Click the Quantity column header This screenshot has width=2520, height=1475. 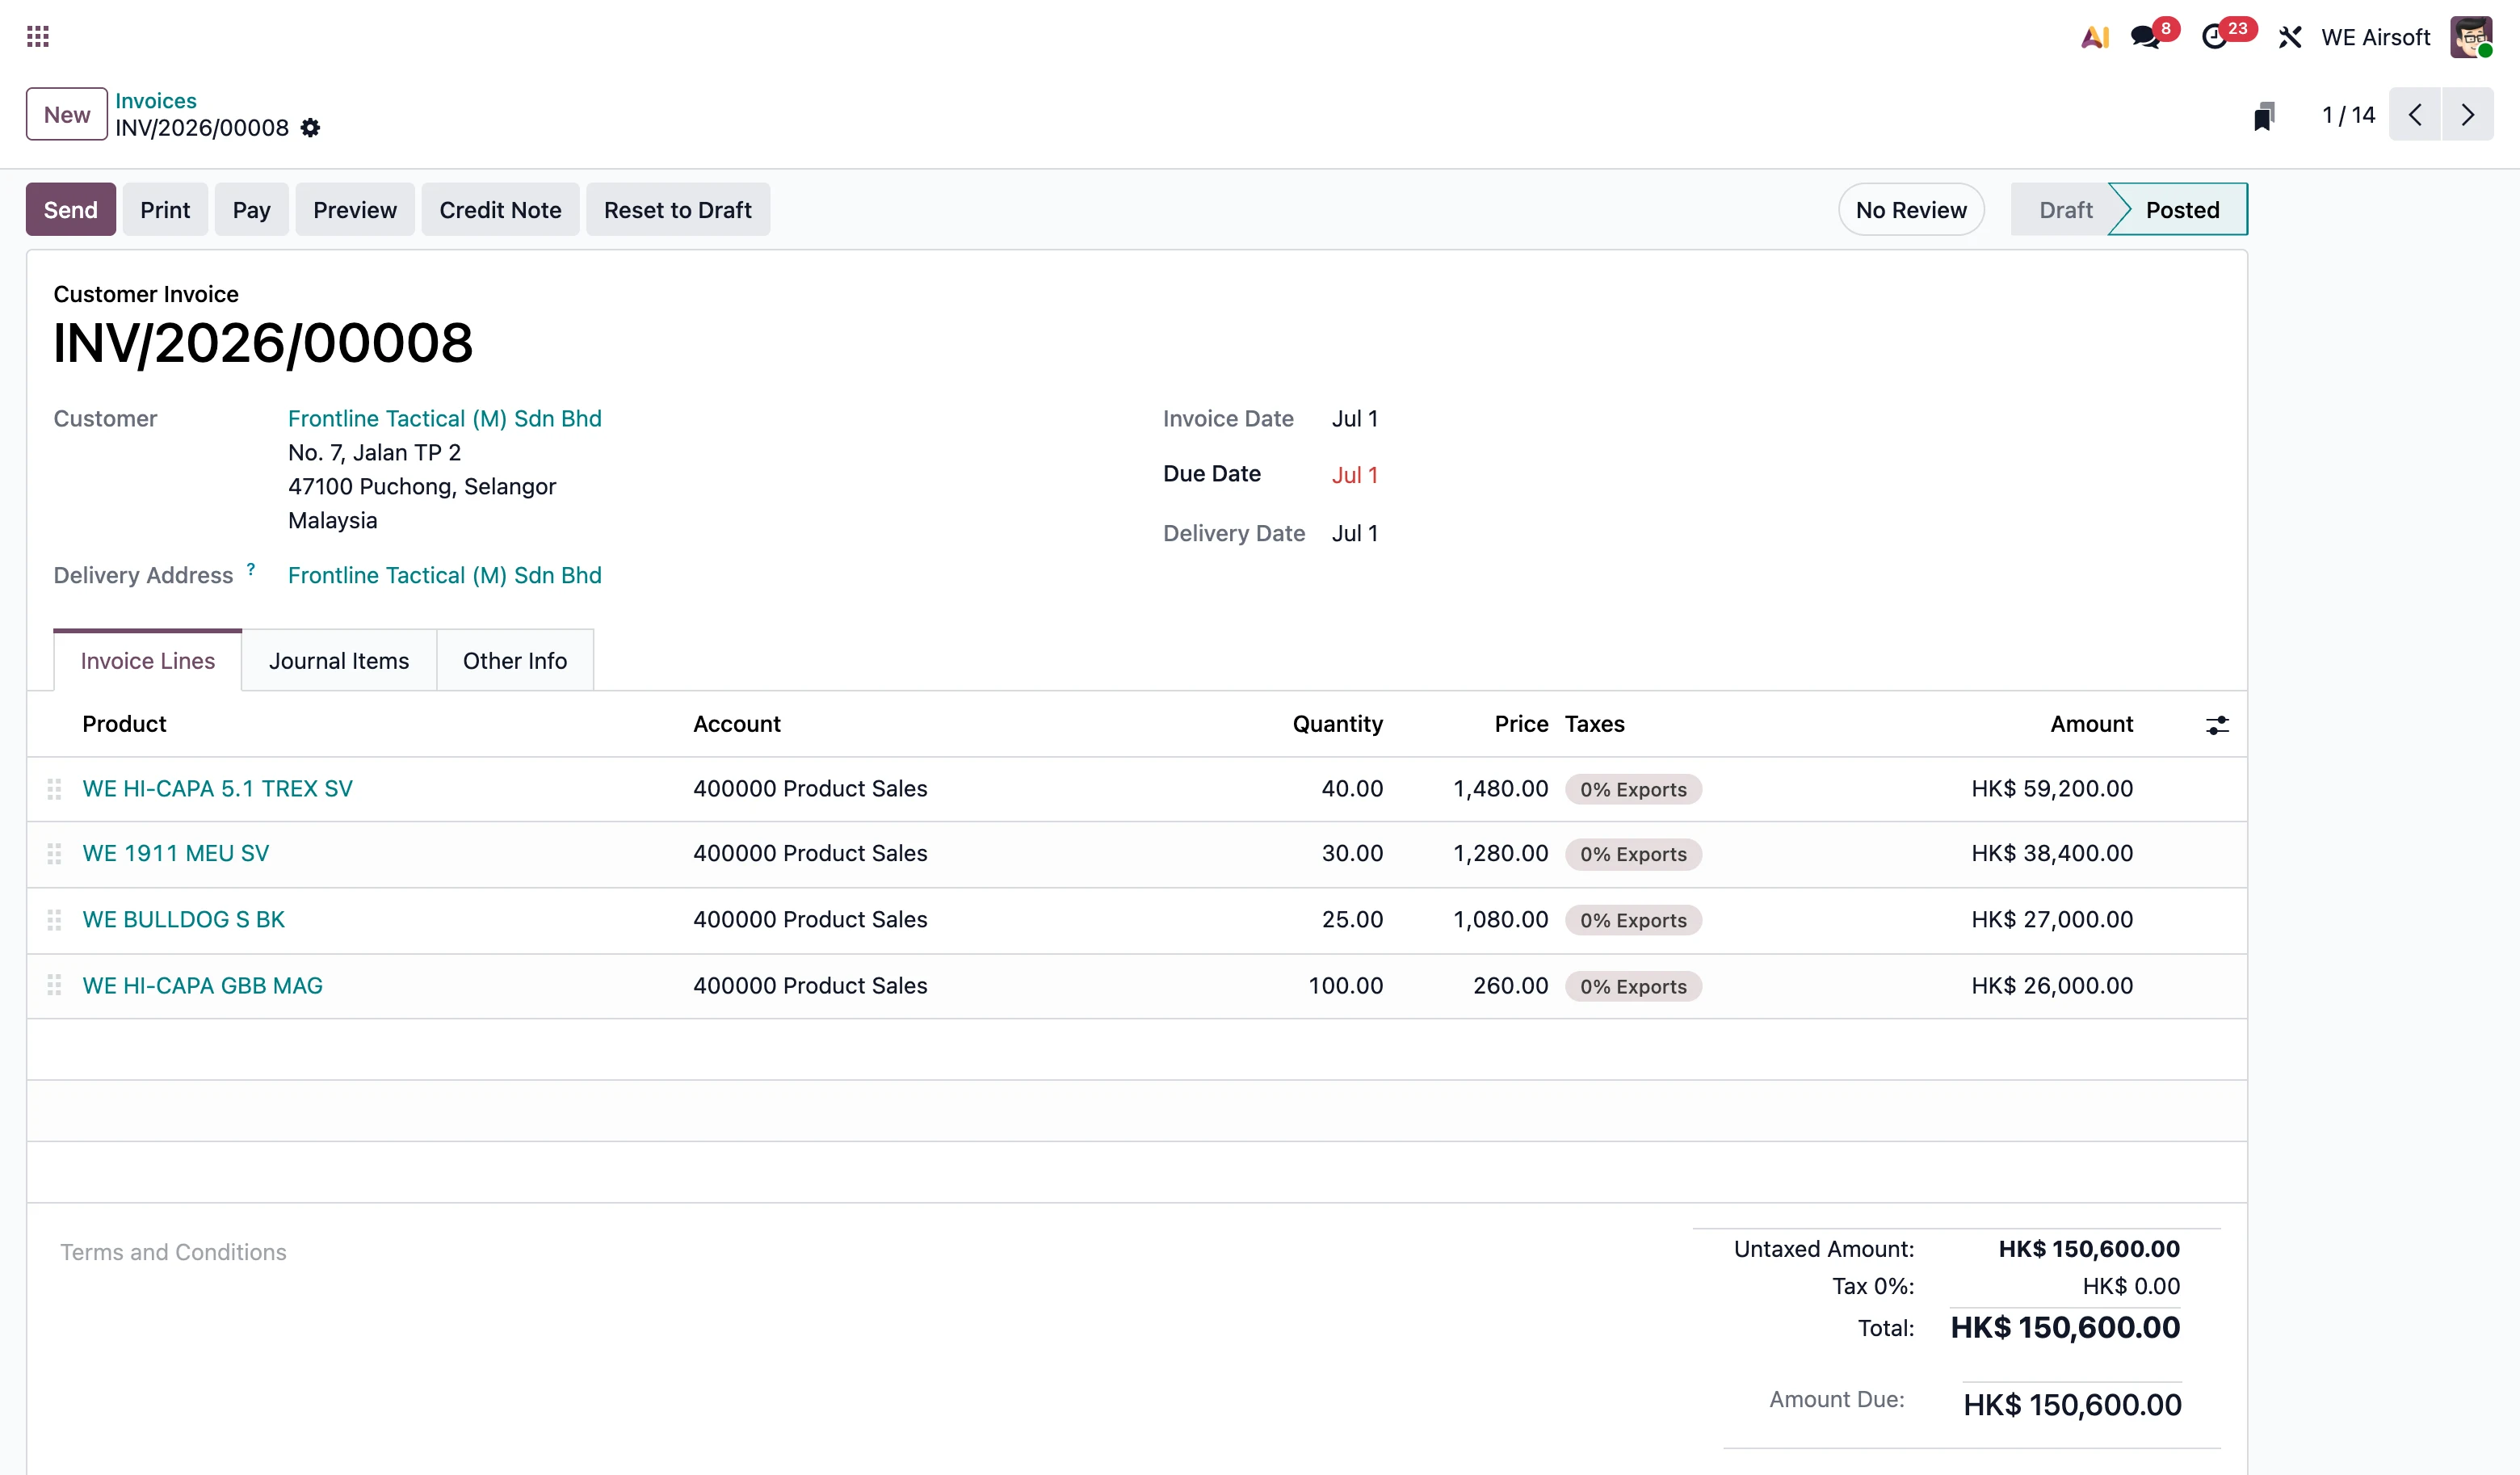[x=1338, y=723]
